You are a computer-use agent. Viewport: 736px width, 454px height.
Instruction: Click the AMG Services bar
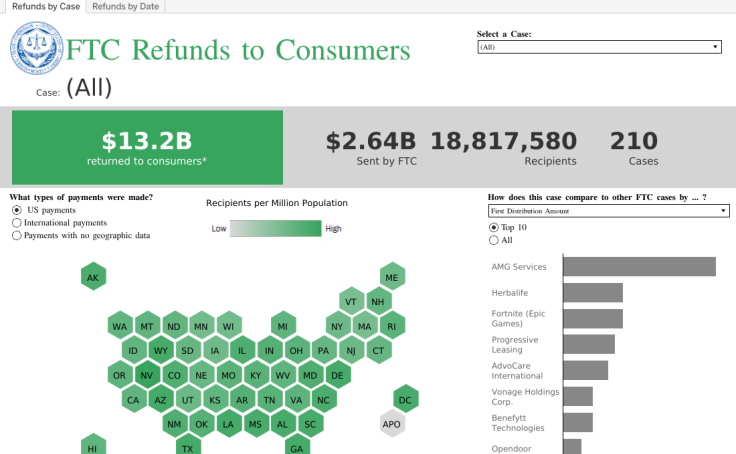coord(639,266)
